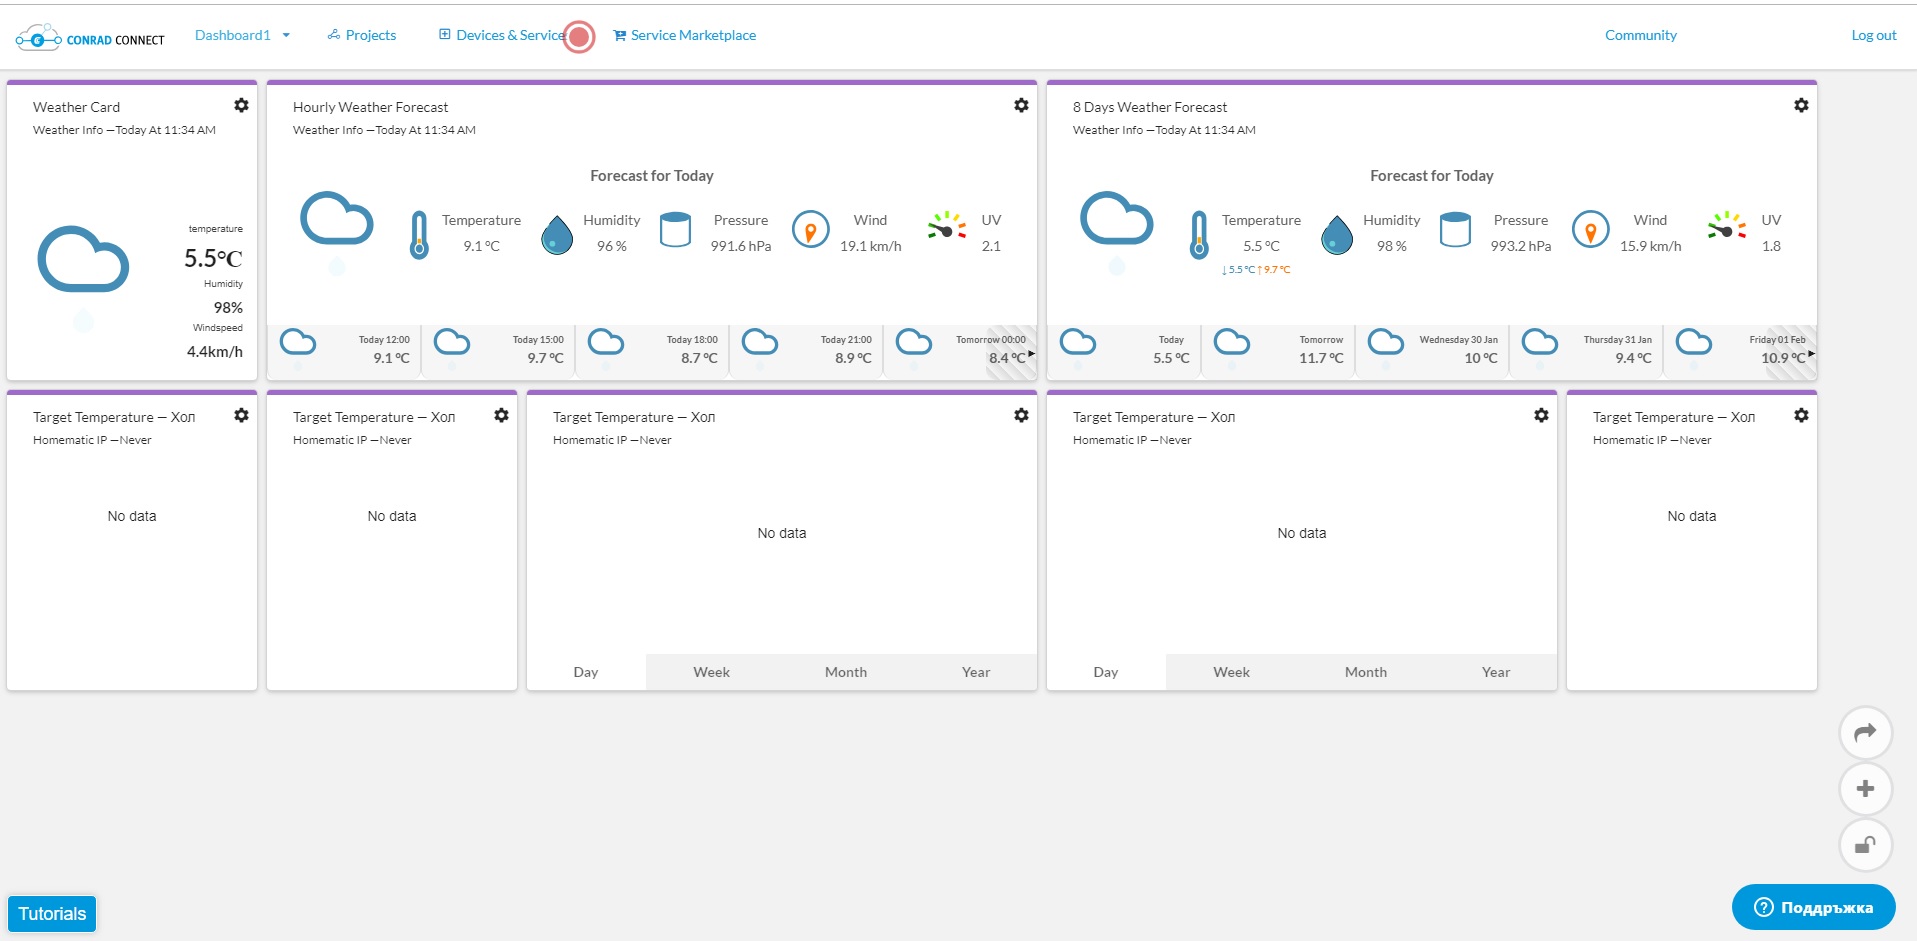Select the Month tab in second chart widget
Screen dimensions: 1917x941
pos(1365,672)
